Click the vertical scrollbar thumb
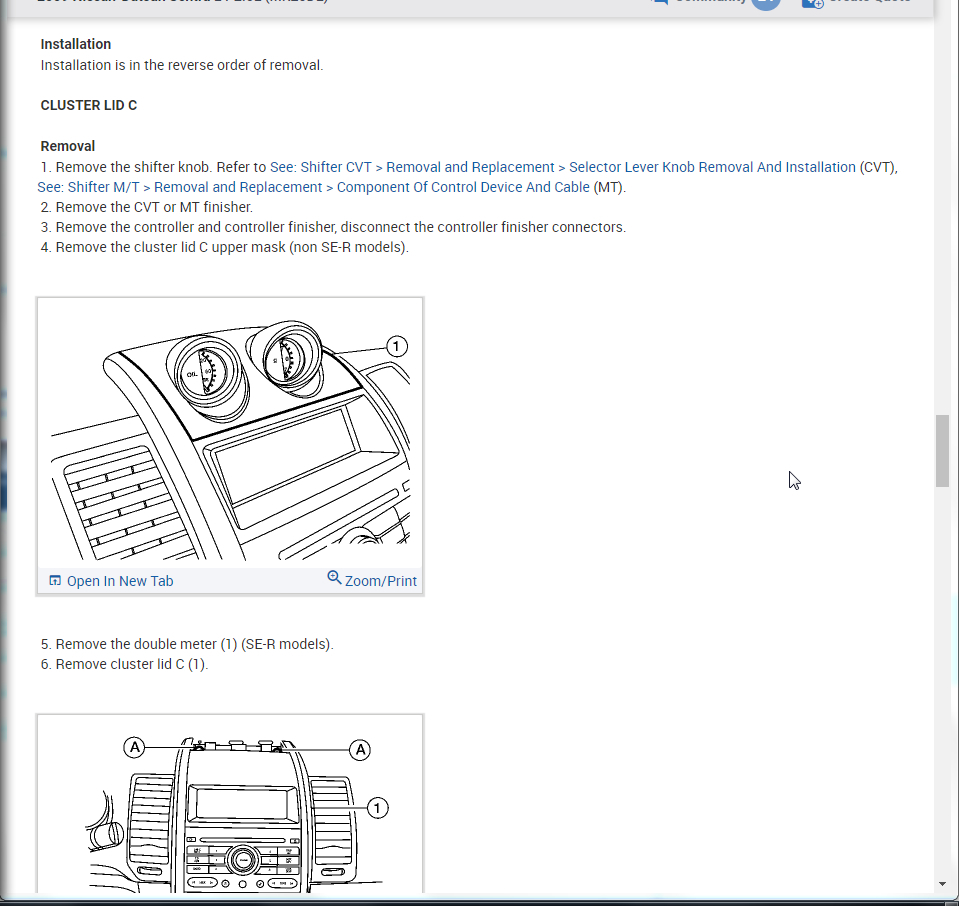 (942, 451)
